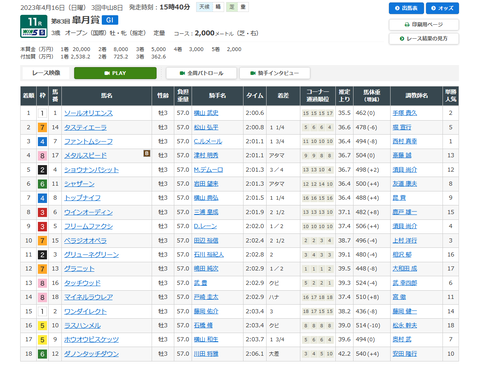The image size is (480, 366).
Task: Select last-3F value 42.2
Action: (x=344, y=354)
